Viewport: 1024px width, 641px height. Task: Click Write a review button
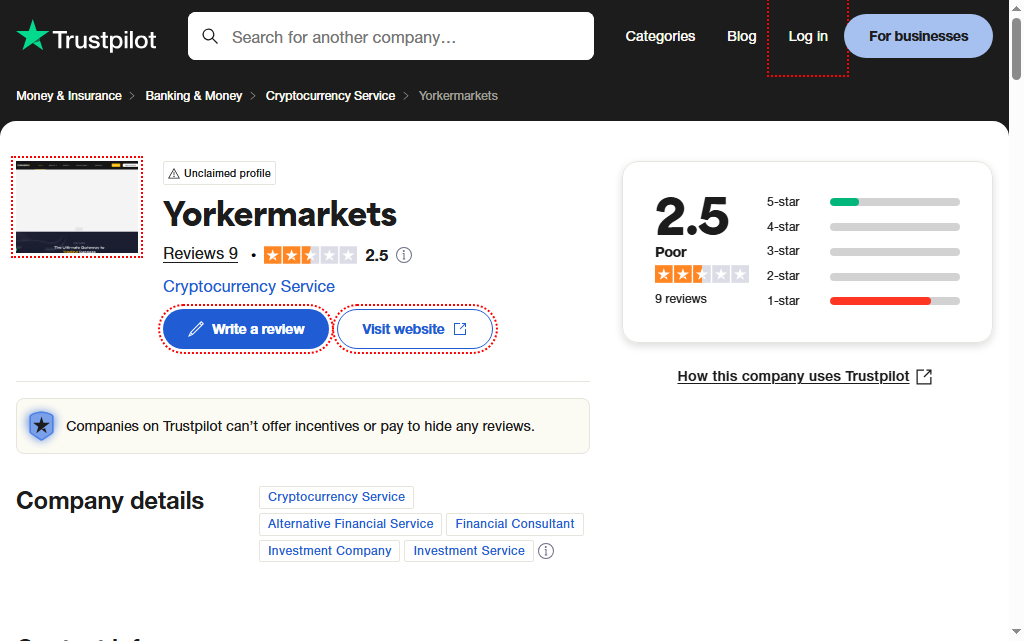pyautogui.click(x=246, y=329)
